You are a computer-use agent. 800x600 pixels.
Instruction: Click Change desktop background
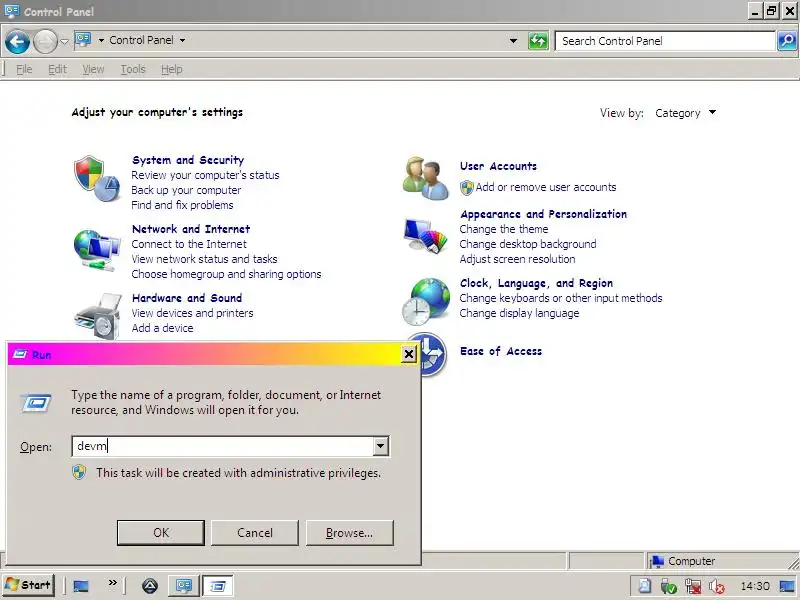point(528,244)
